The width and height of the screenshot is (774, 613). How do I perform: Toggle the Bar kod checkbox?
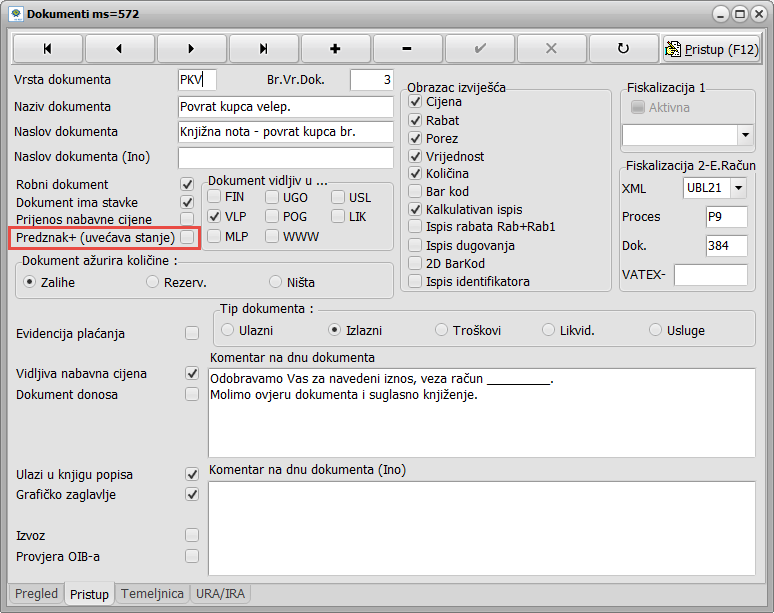pyautogui.click(x=416, y=192)
